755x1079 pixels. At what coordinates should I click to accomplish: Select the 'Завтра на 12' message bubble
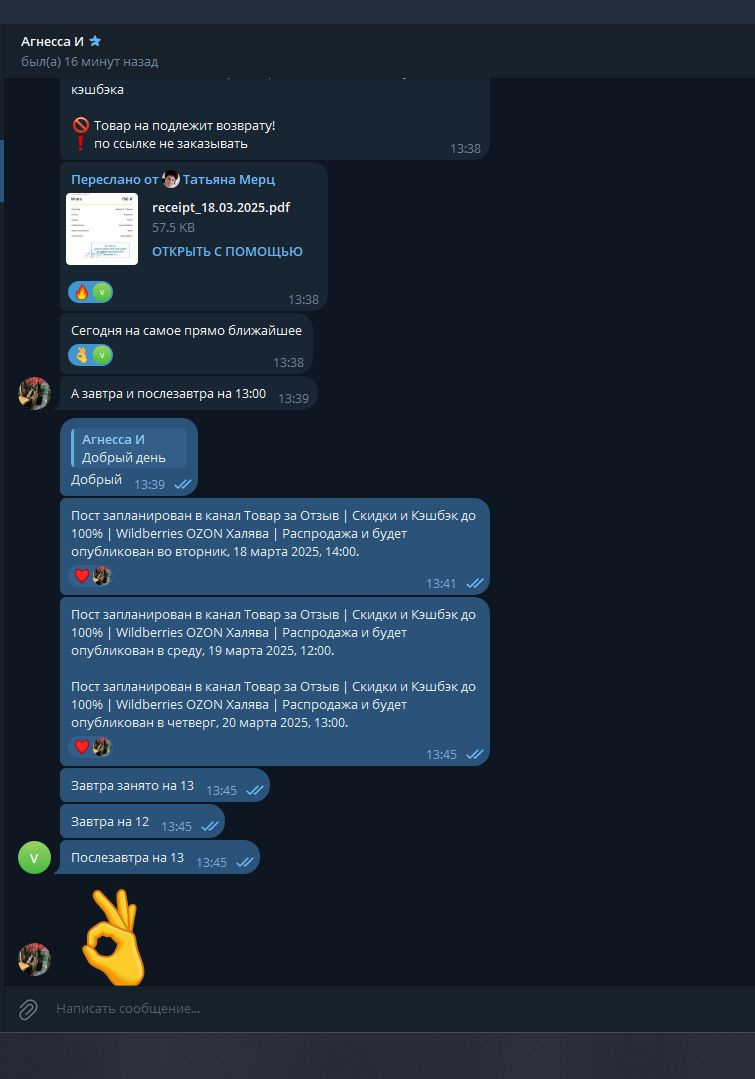142,822
